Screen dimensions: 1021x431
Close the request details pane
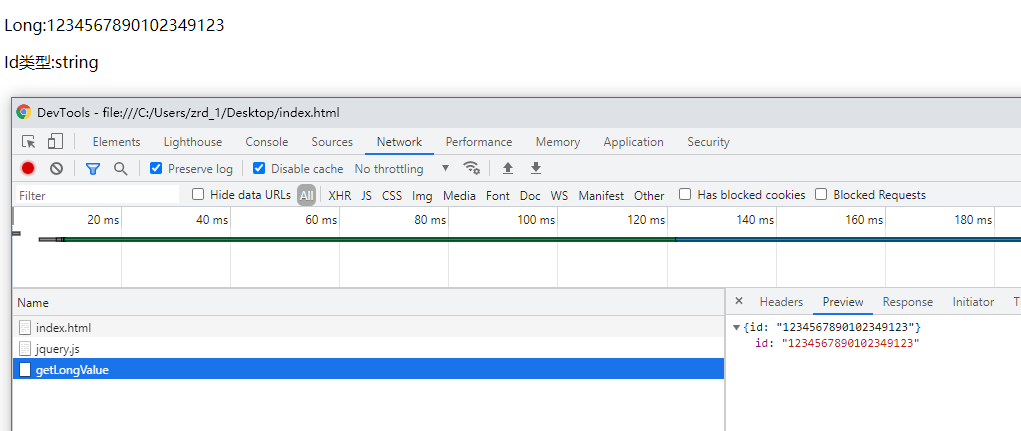tap(739, 301)
